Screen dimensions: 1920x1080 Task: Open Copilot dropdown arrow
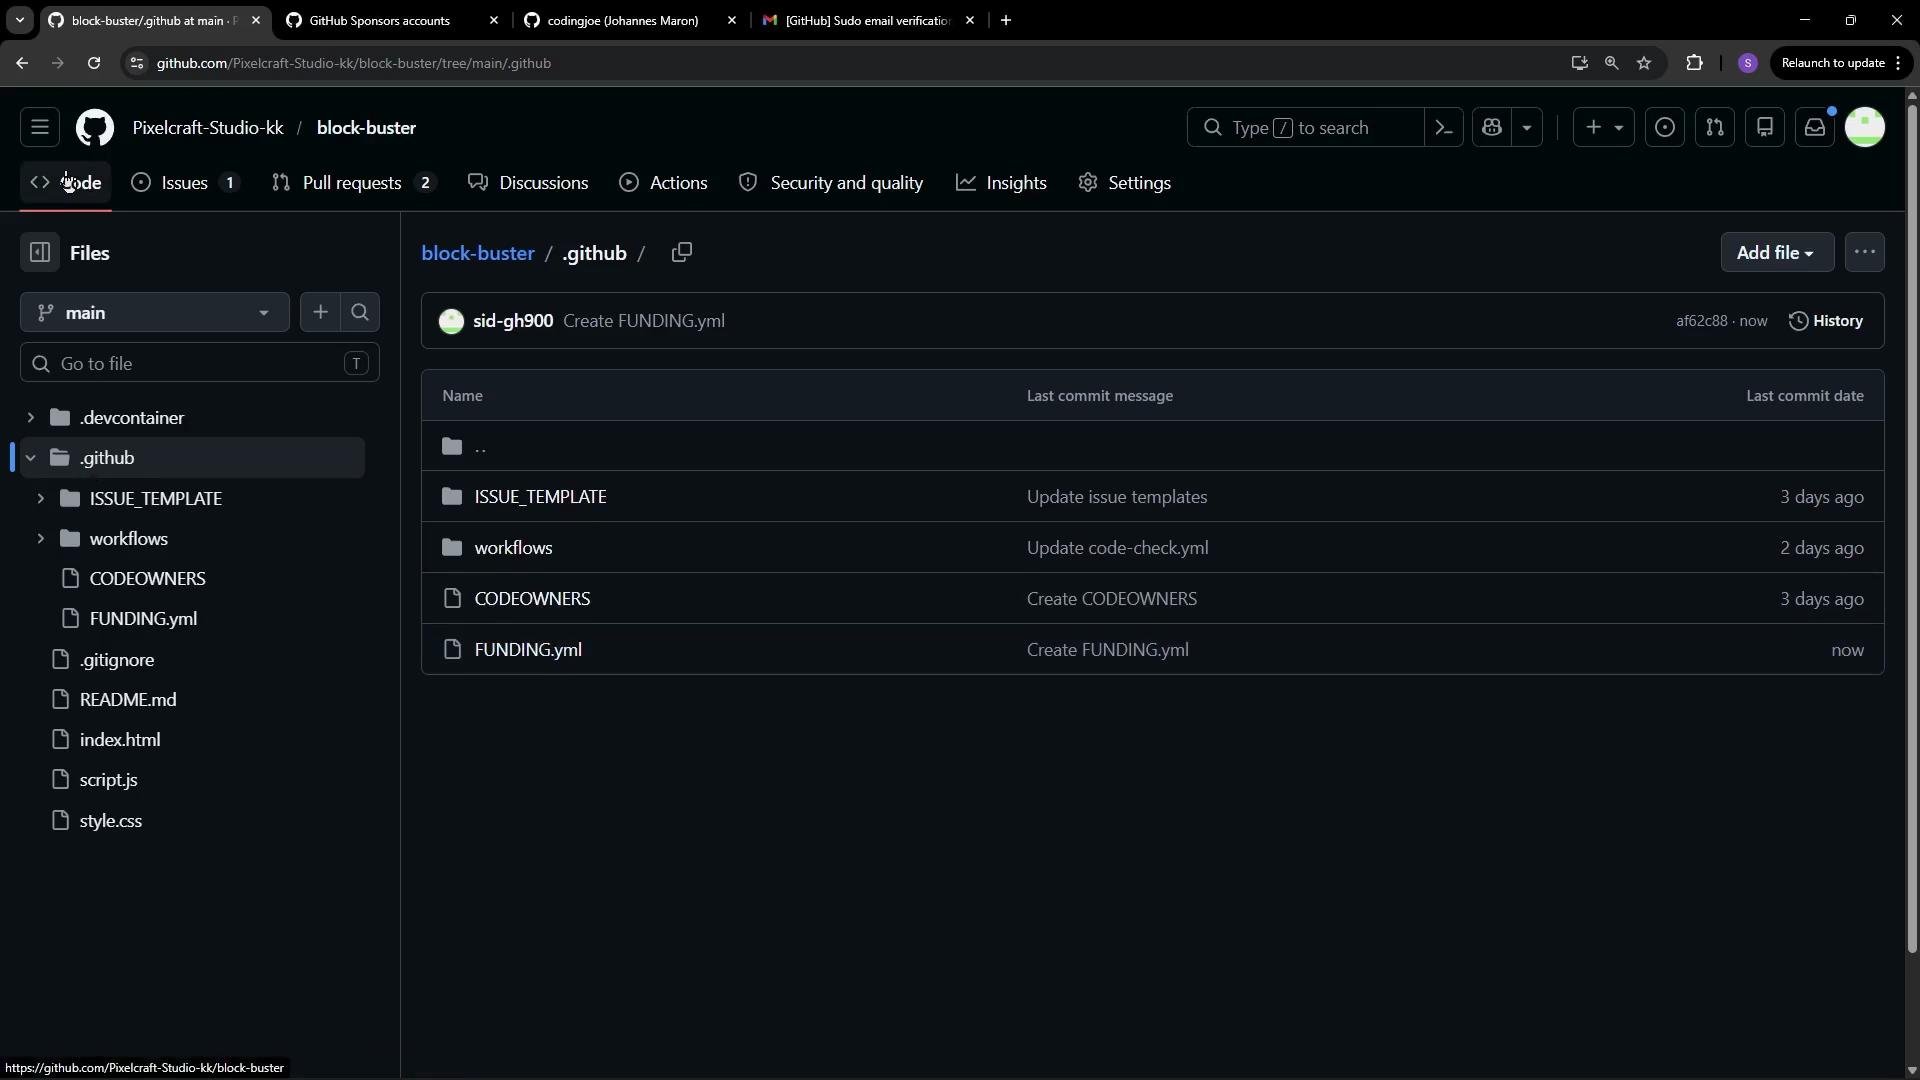click(1527, 128)
